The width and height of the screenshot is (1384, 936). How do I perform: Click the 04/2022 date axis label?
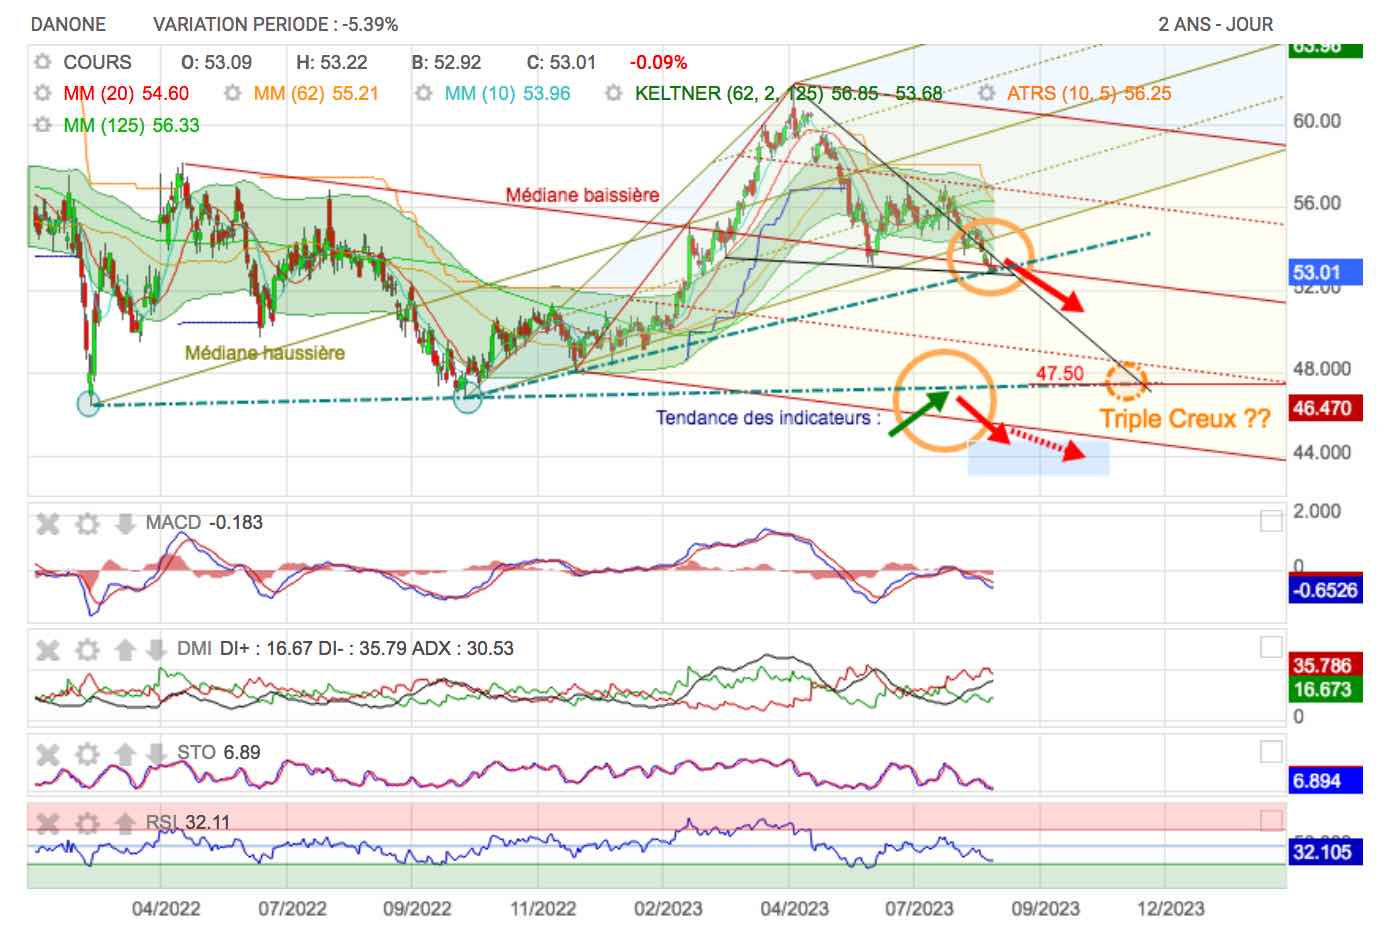(x=166, y=908)
